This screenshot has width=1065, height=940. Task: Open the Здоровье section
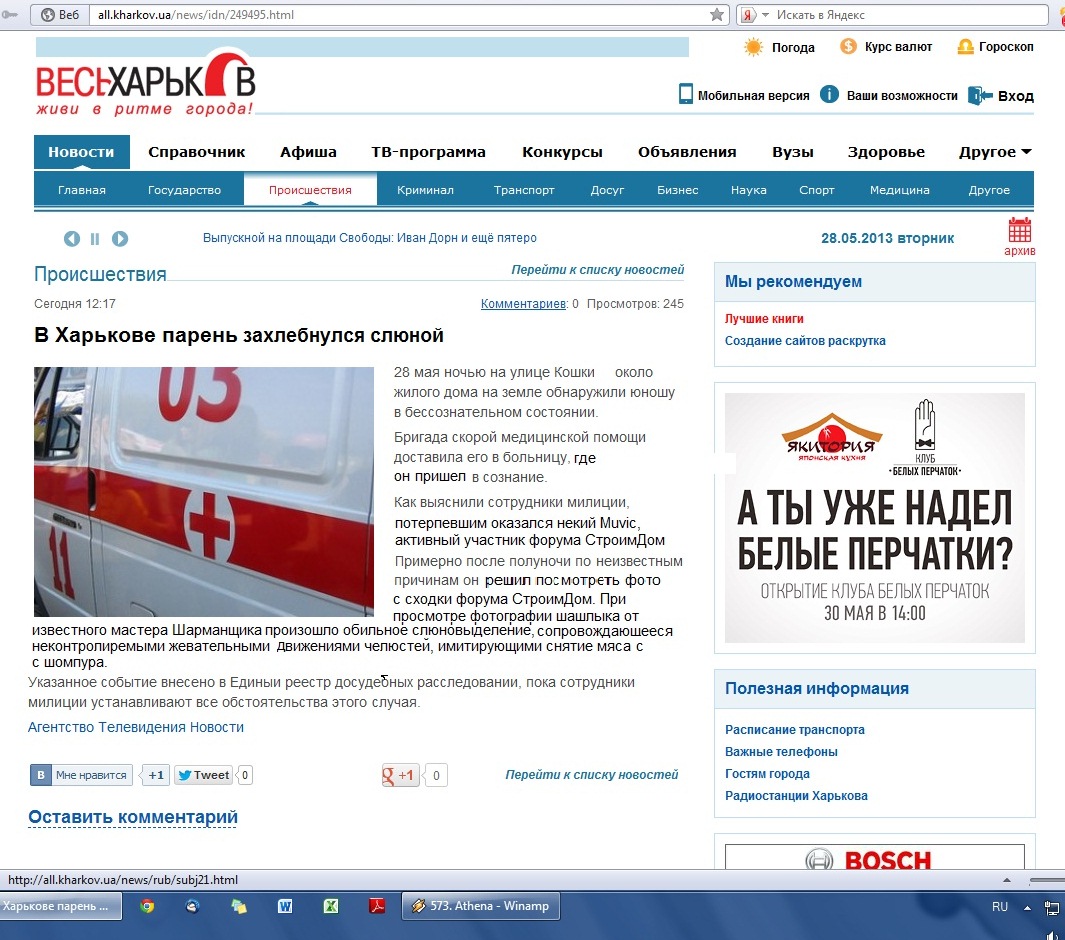tap(886, 152)
